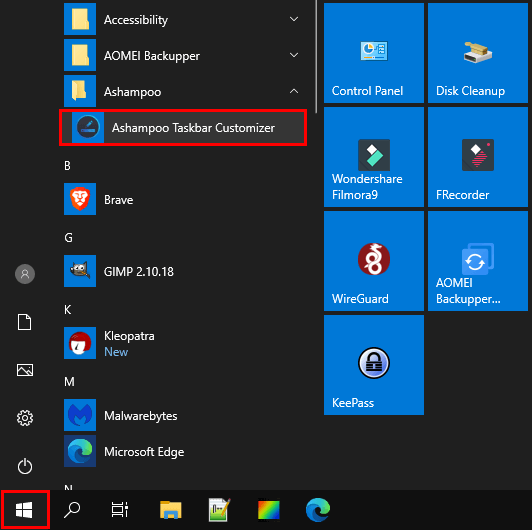Open the FRecorder tile
The height and width of the screenshot is (530, 532).
(x=478, y=157)
